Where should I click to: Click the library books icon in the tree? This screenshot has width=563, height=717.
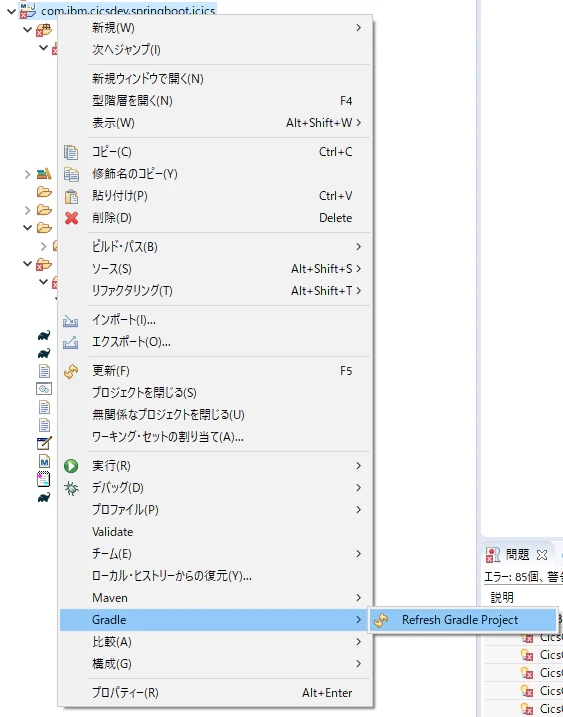point(44,174)
